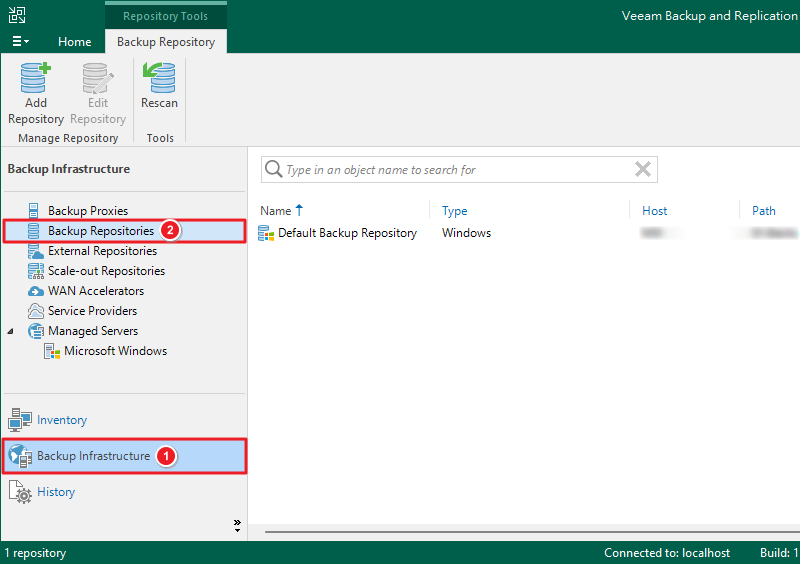Click the Service Providers icon
Image resolution: width=800 pixels, height=564 pixels.
pyautogui.click(x=35, y=311)
